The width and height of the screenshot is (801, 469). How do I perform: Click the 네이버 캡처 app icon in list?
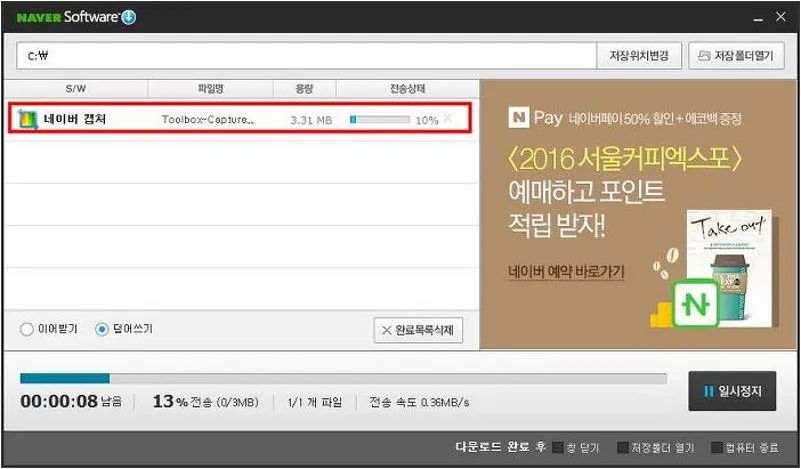(x=28, y=120)
